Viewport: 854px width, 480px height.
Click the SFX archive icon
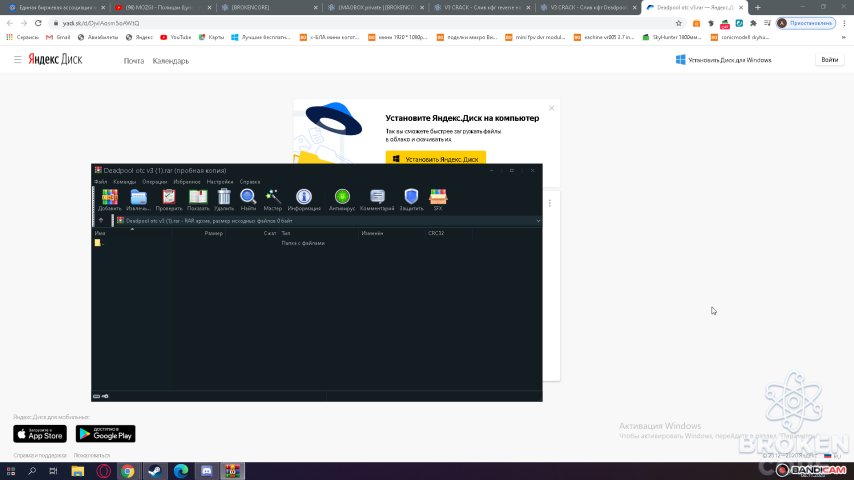[438, 199]
